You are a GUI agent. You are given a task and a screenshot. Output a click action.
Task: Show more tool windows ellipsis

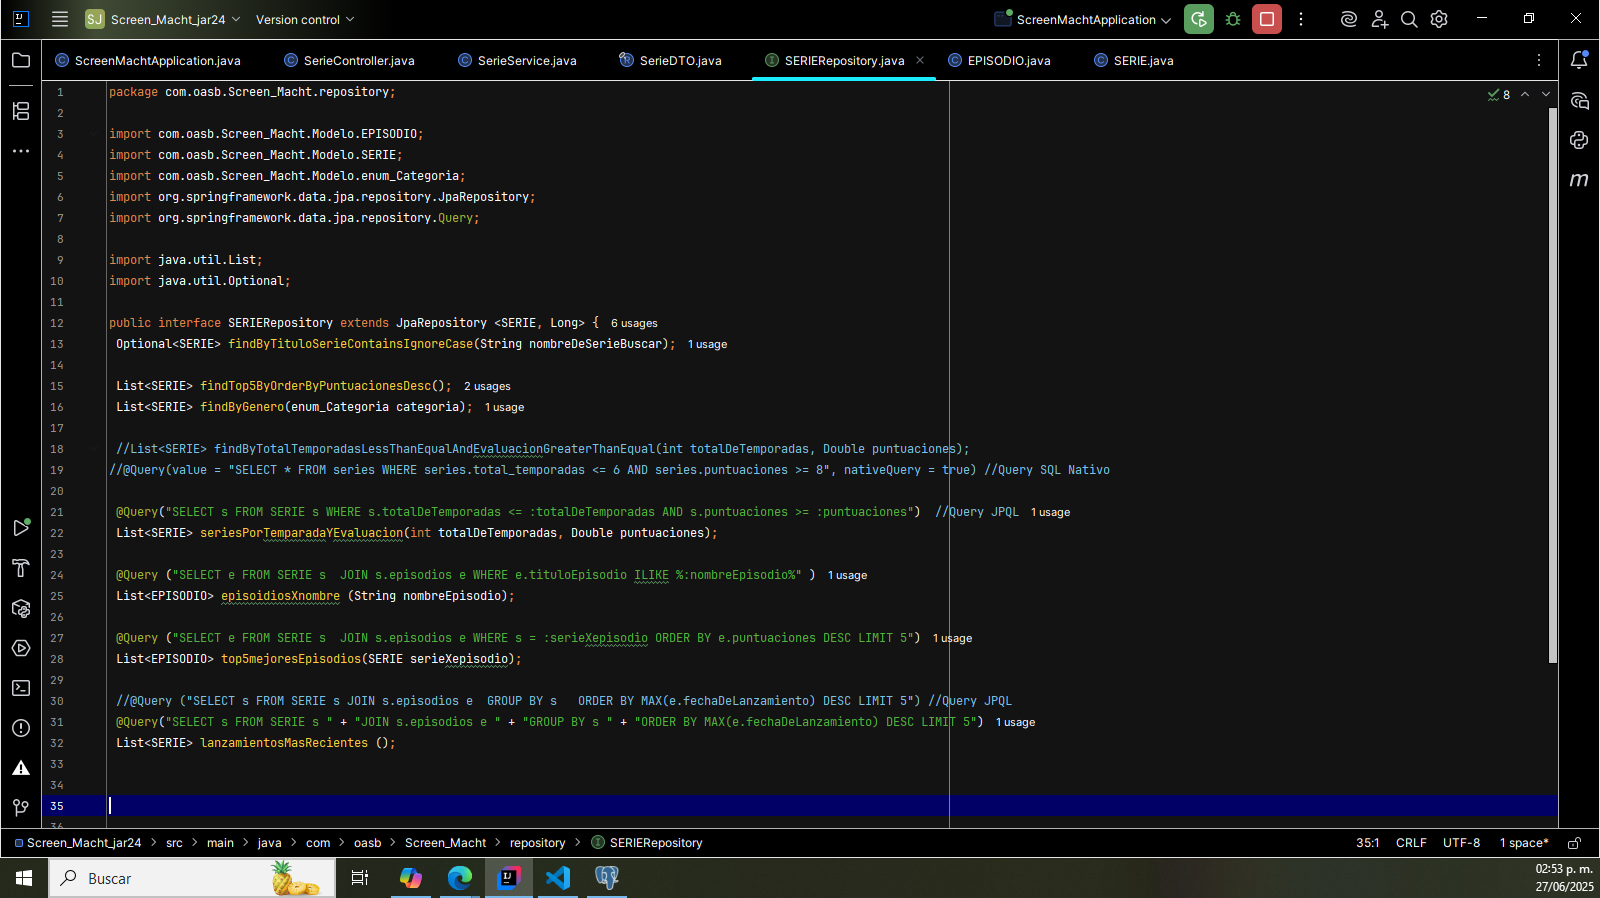click(21, 151)
